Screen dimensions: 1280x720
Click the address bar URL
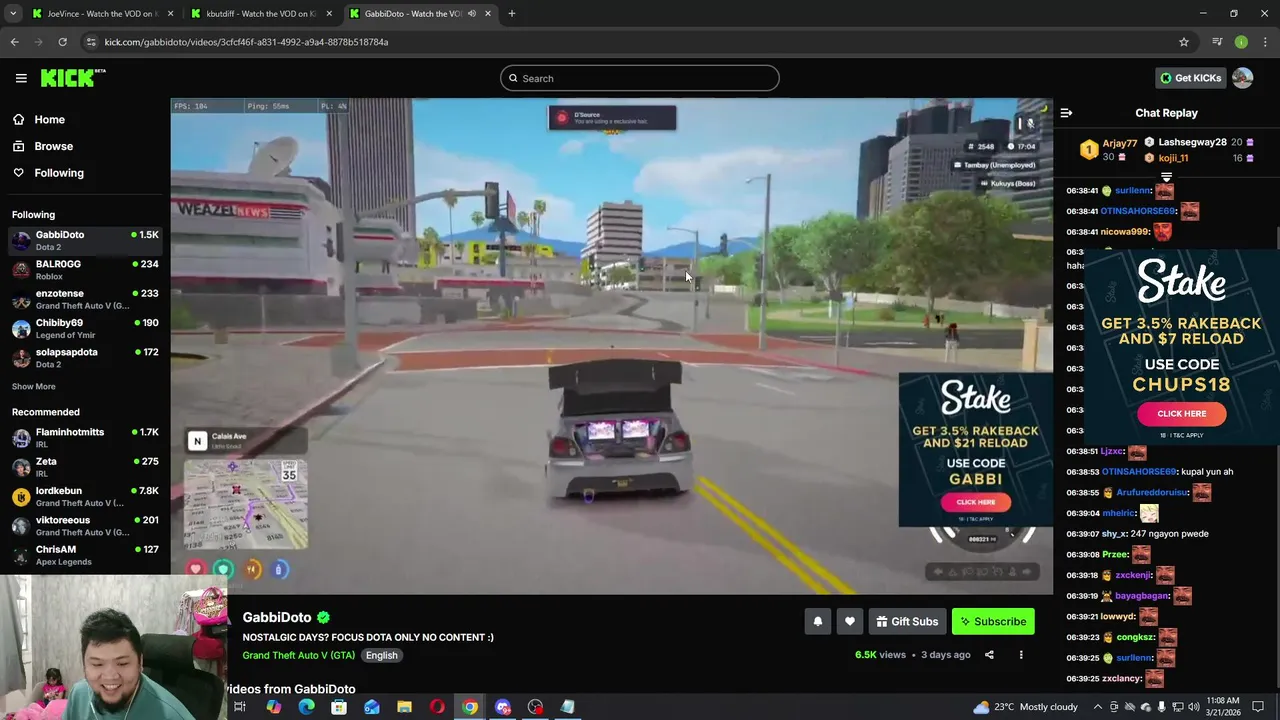[246, 42]
